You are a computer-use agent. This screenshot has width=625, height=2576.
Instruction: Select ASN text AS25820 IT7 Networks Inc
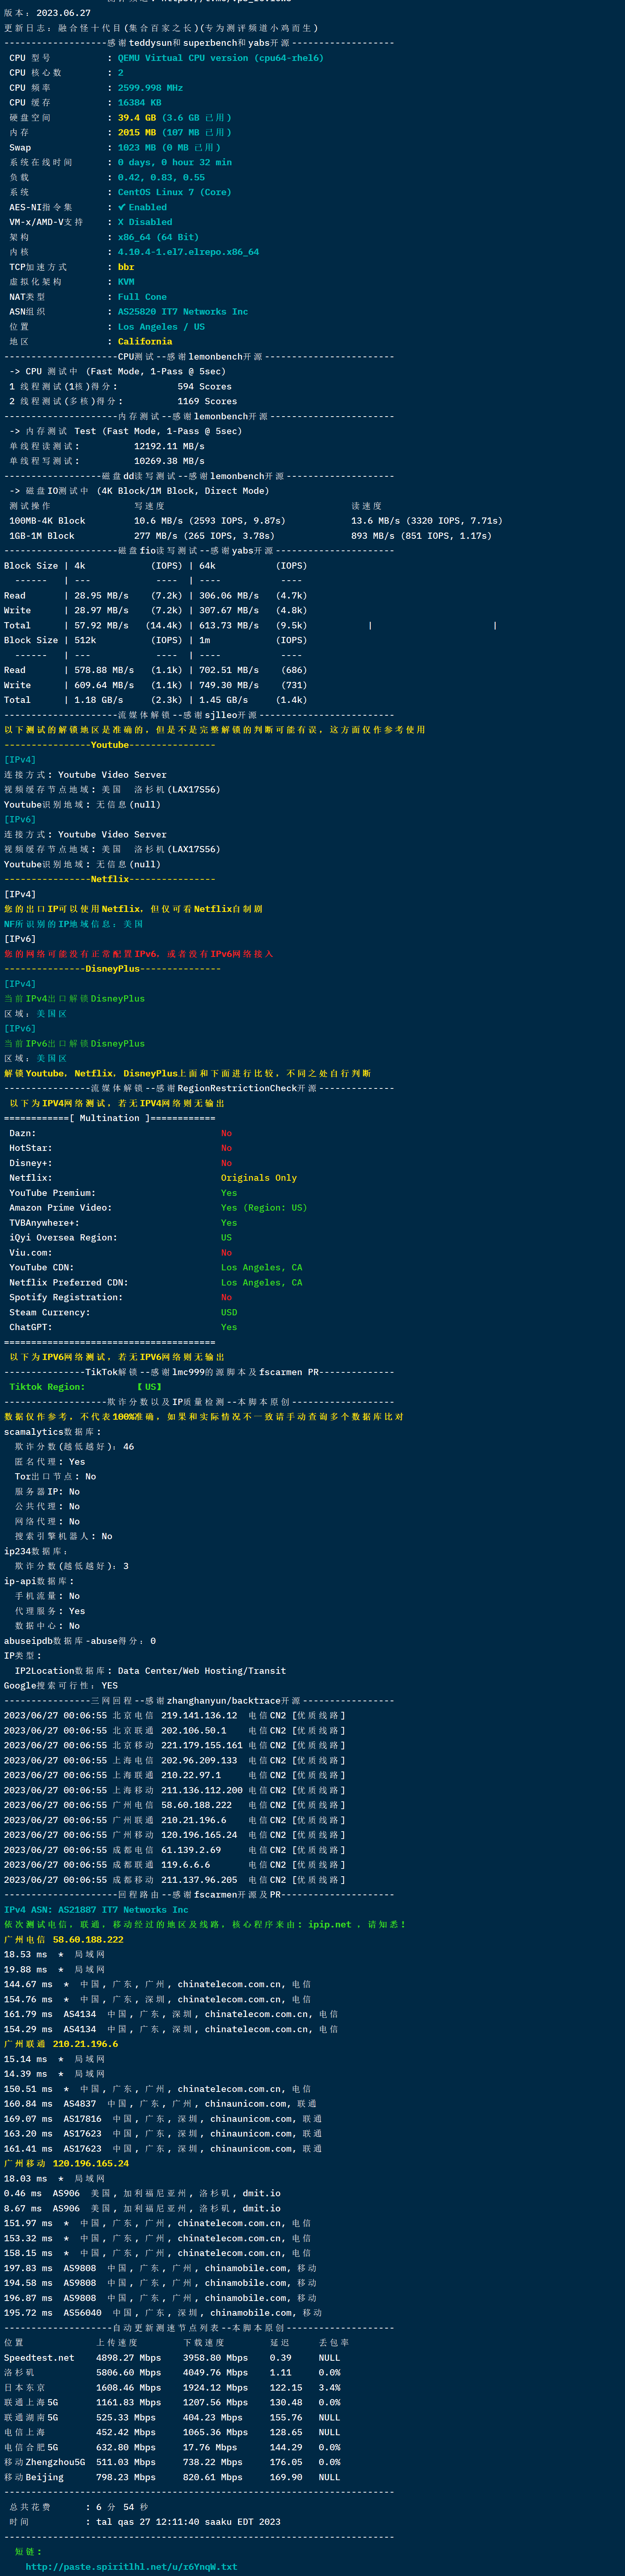(183, 312)
